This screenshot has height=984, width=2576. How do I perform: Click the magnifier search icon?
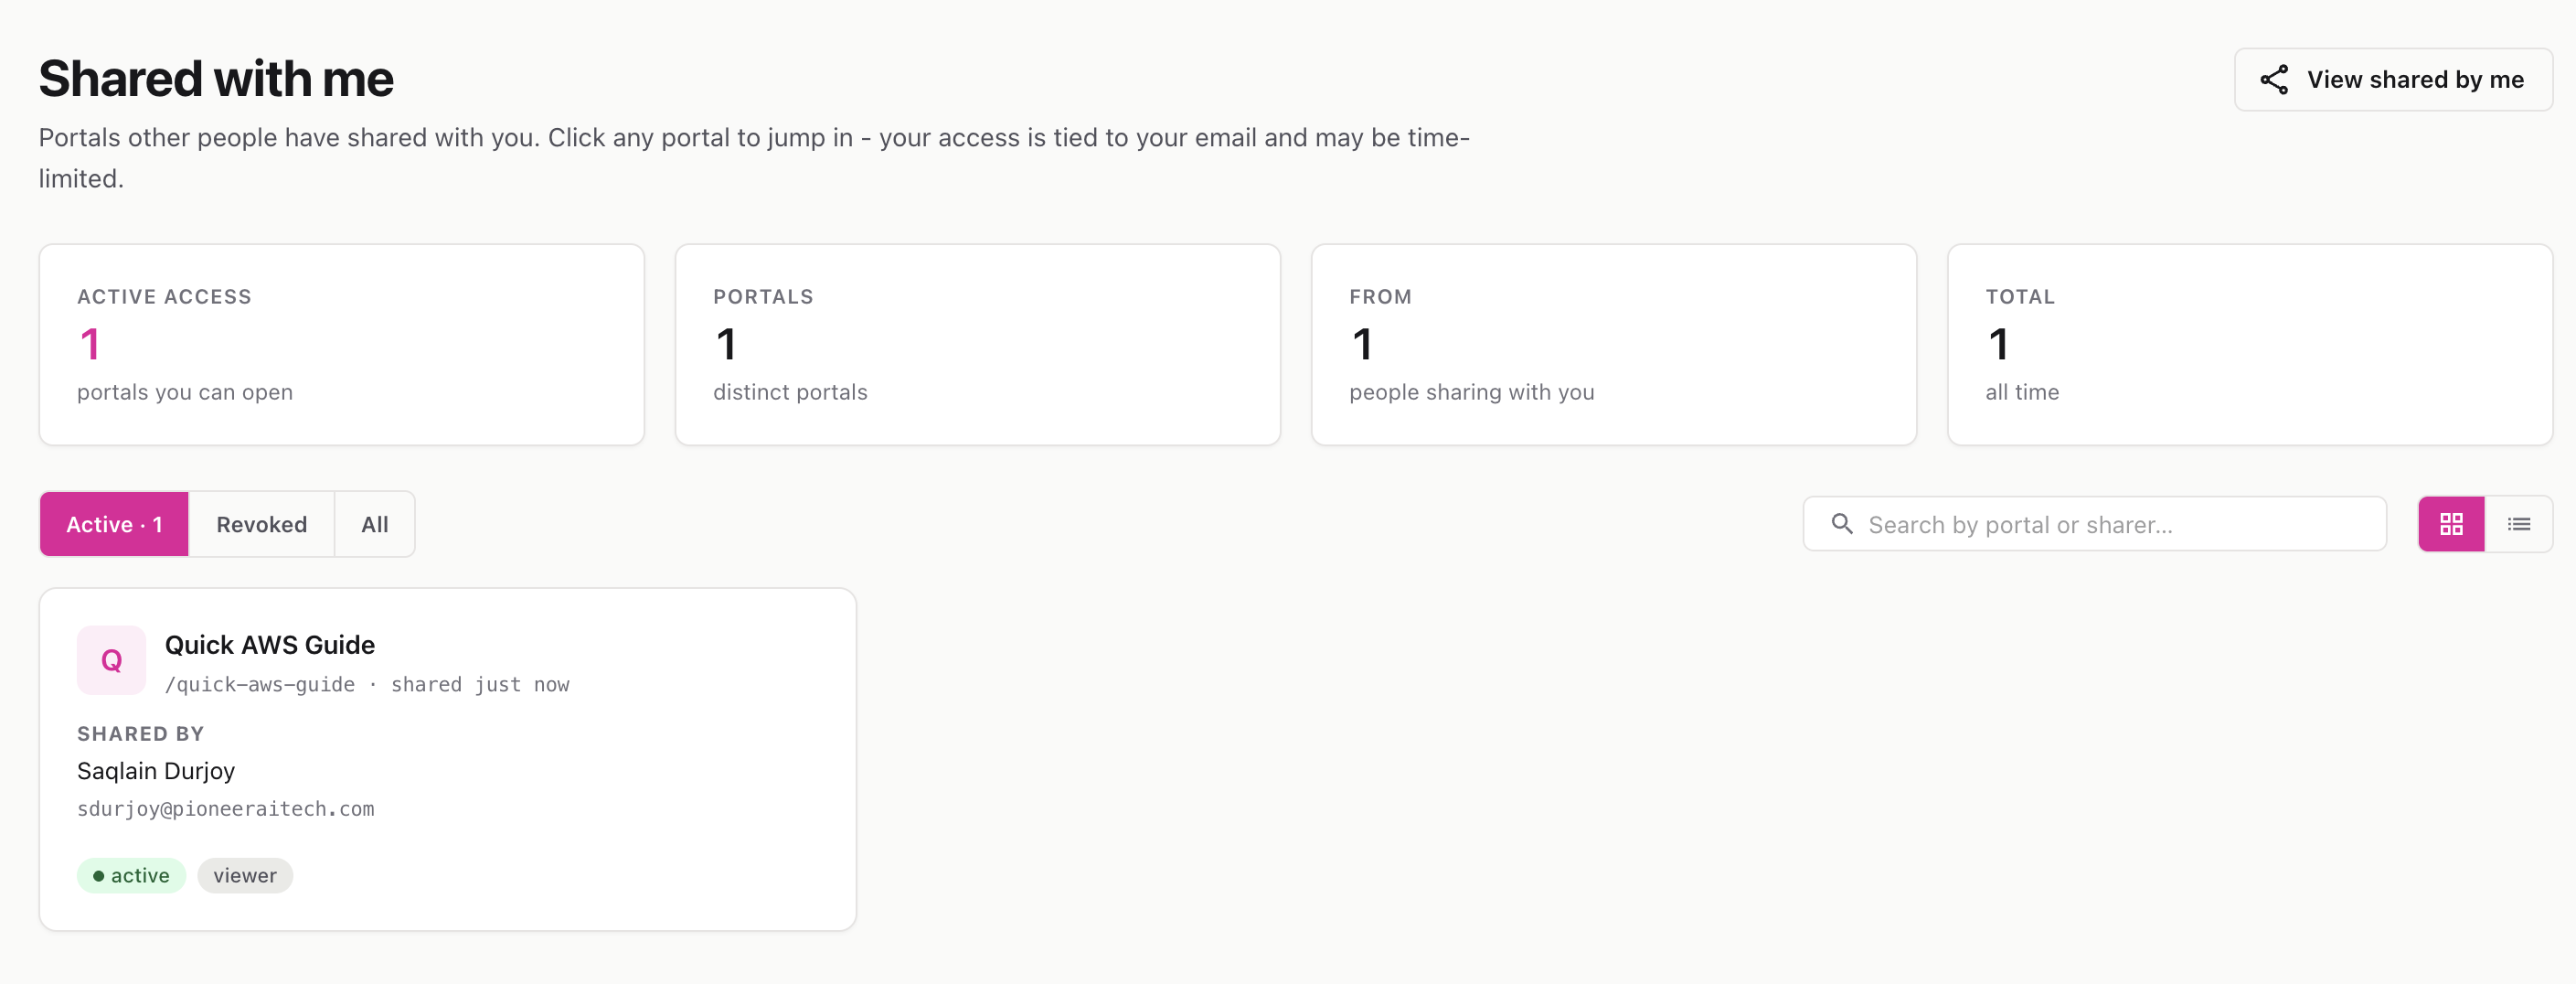[x=1841, y=524]
